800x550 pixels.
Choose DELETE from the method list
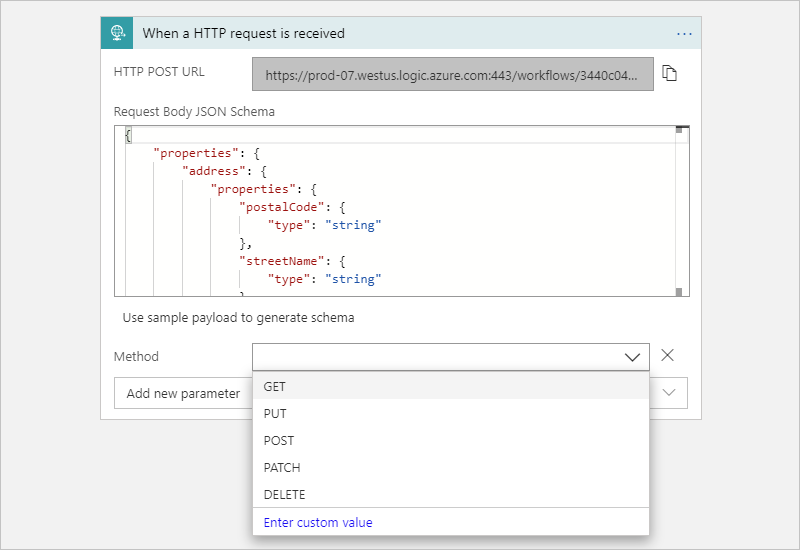tap(285, 494)
